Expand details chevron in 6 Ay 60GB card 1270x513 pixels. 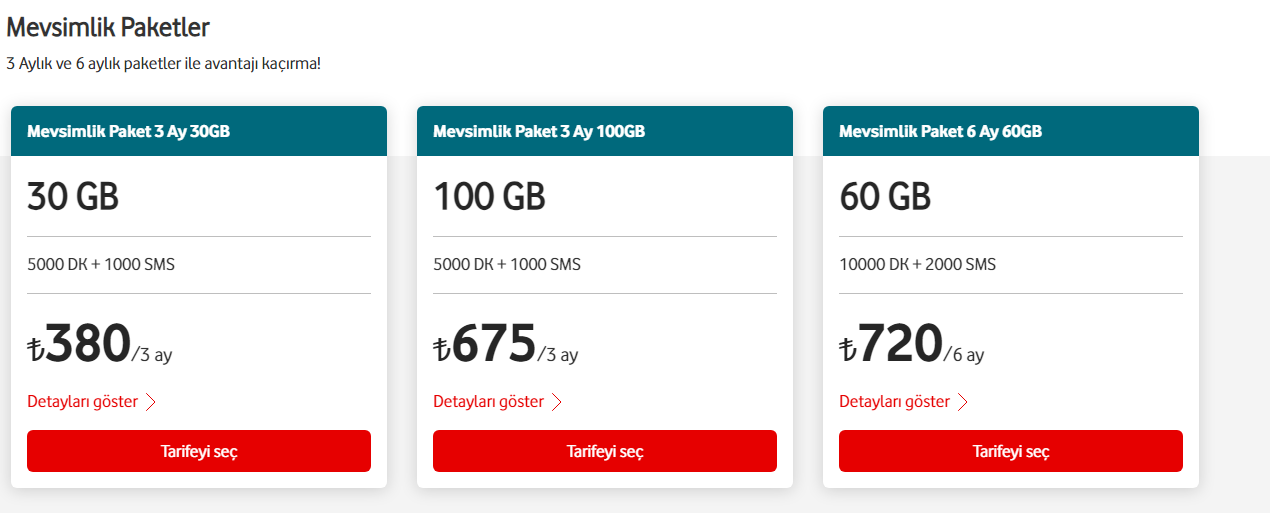(963, 403)
